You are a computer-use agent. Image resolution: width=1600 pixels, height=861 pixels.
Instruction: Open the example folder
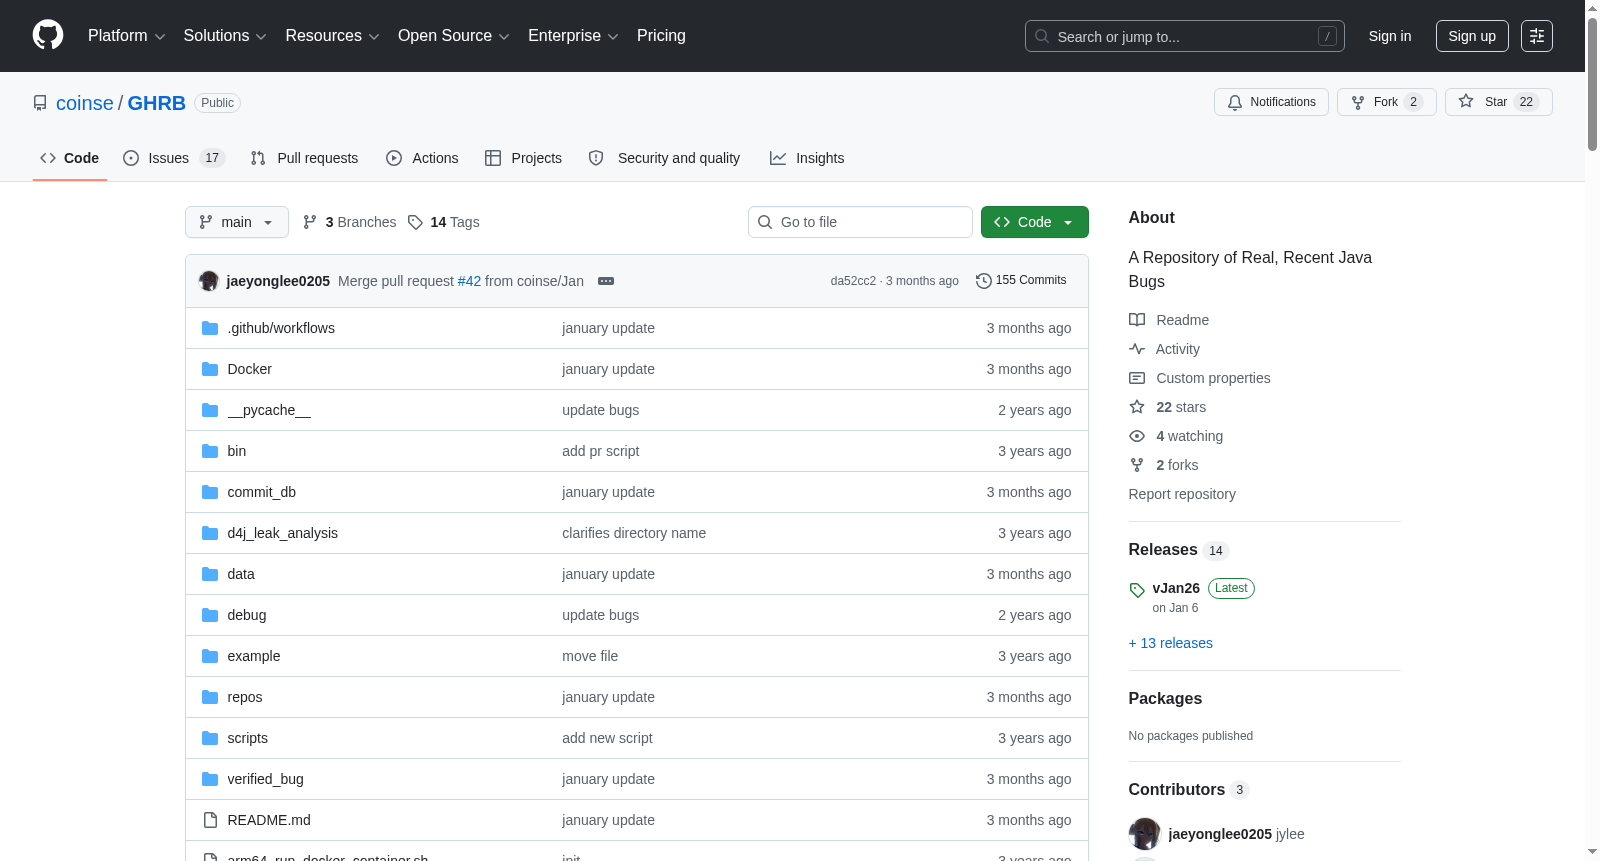click(x=254, y=656)
